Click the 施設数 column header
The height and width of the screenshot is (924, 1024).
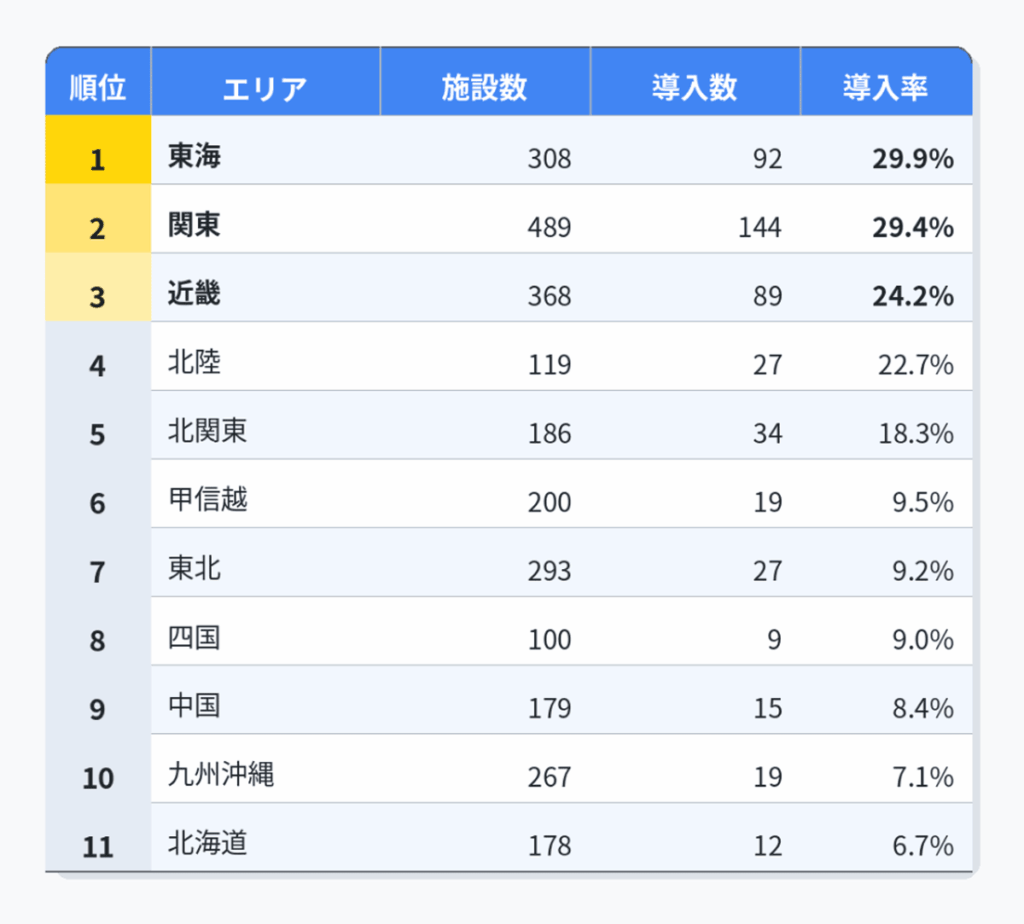(x=485, y=88)
